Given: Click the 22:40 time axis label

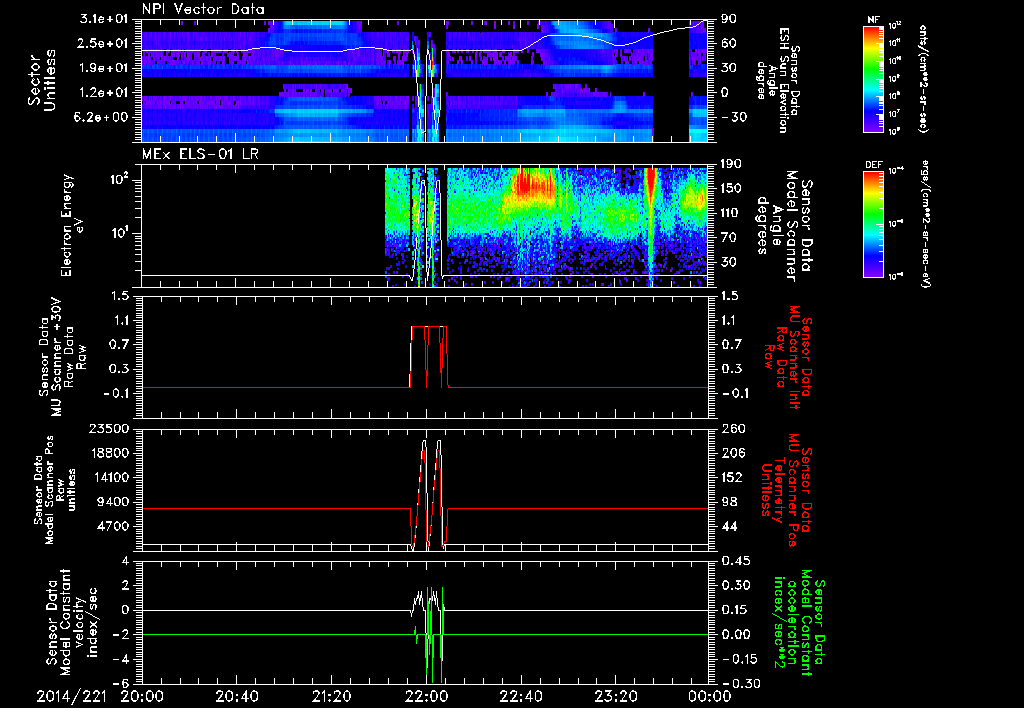Looking at the screenshot, I should 520,696.
